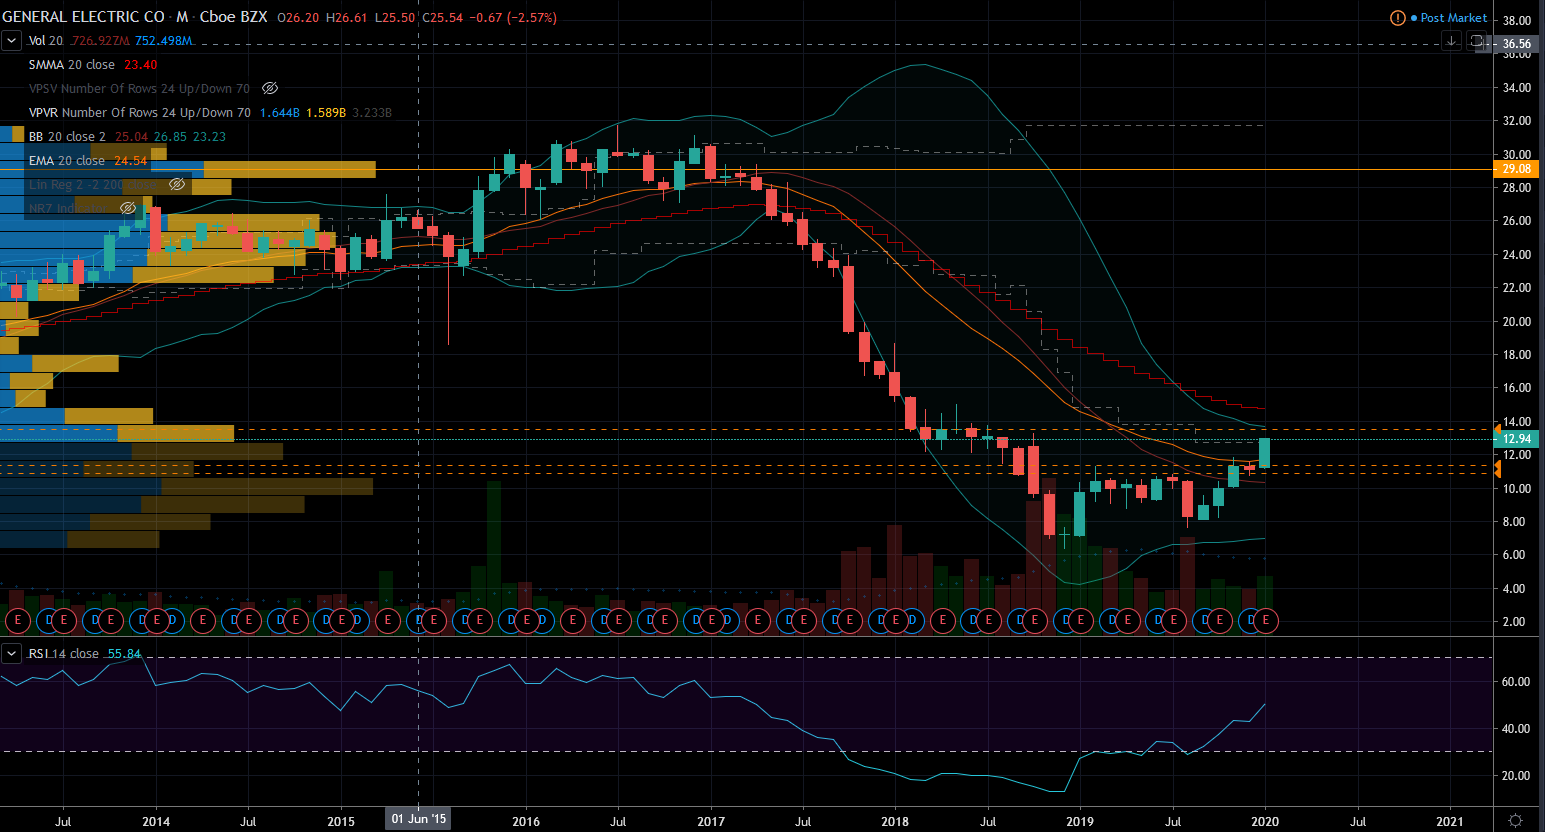Click the 60.00 label on the RSI scale
The image size is (1545, 832).
(1516, 682)
